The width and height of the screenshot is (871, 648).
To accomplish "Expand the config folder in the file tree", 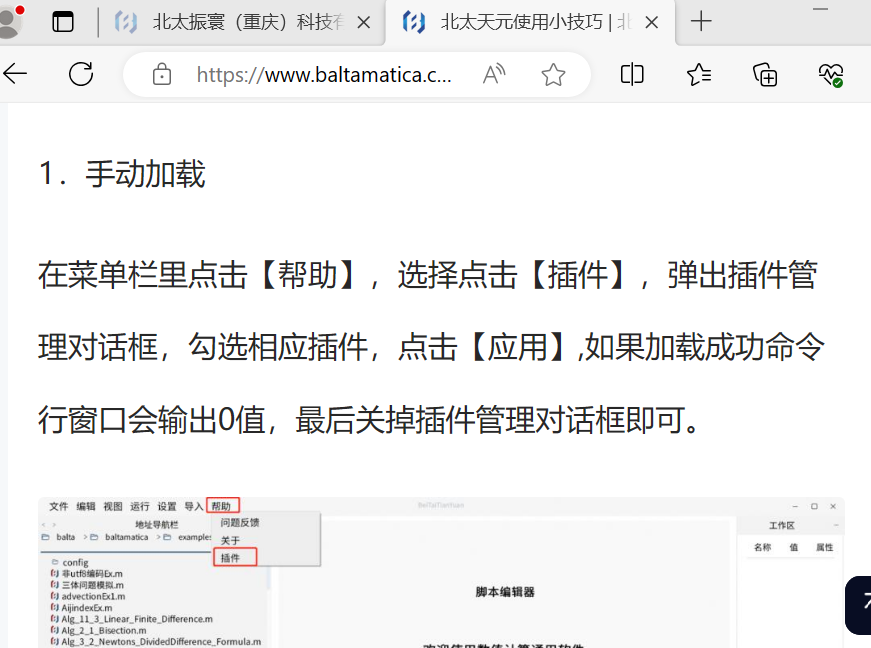I will [76, 563].
